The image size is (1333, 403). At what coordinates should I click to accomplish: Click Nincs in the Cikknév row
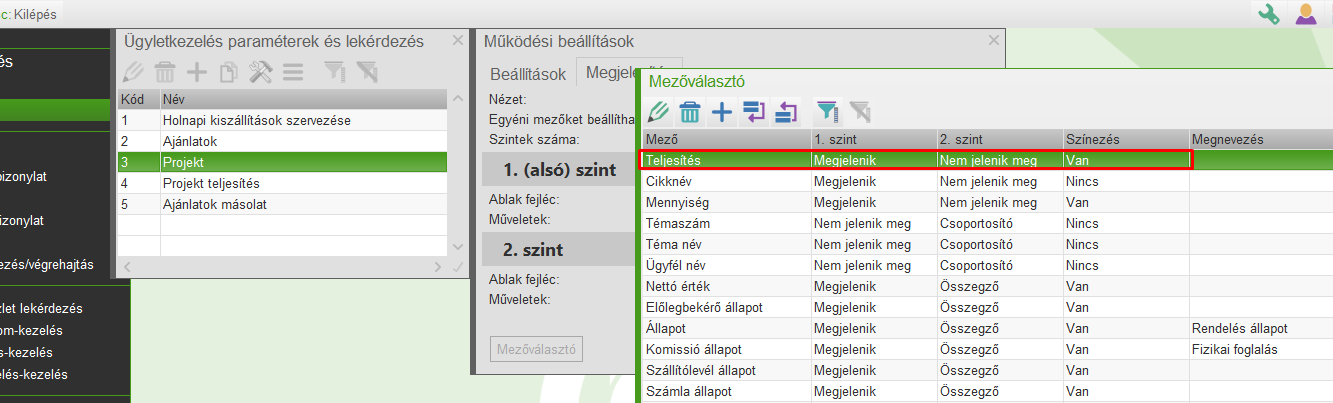coord(1125,181)
